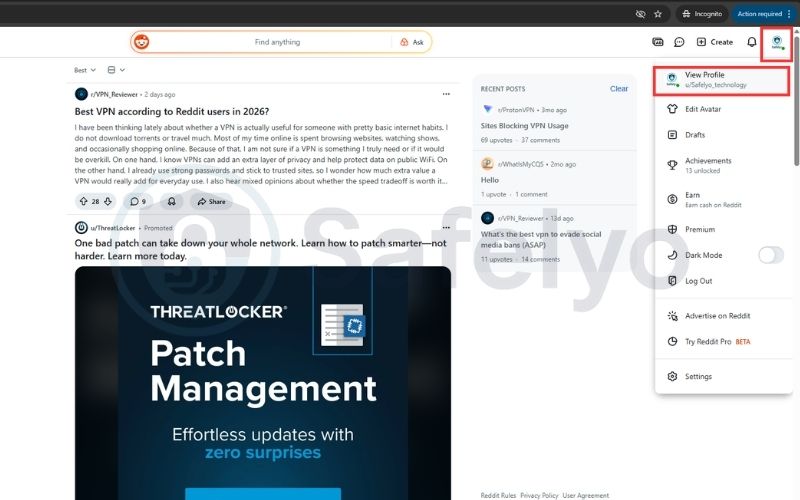
Task: Bookmark this page with the star icon
Action: point(658,14)
